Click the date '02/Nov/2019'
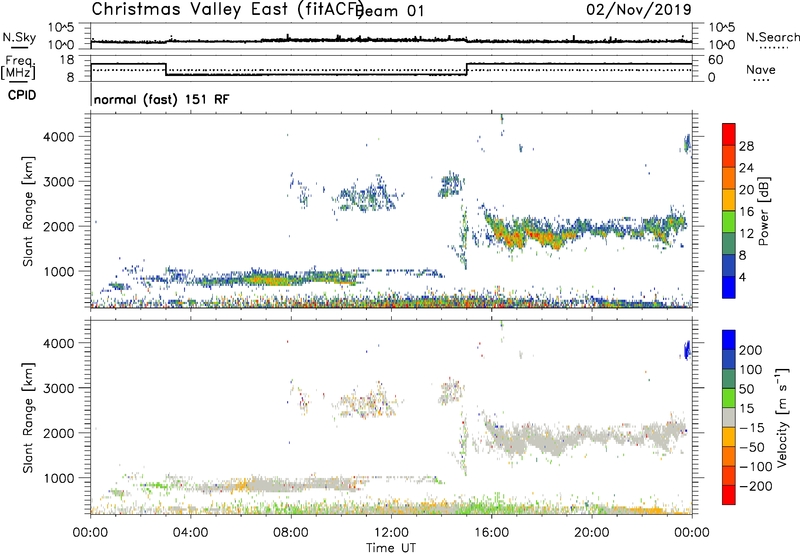This screenshot has height=554, width=800. tap(639, 9)
